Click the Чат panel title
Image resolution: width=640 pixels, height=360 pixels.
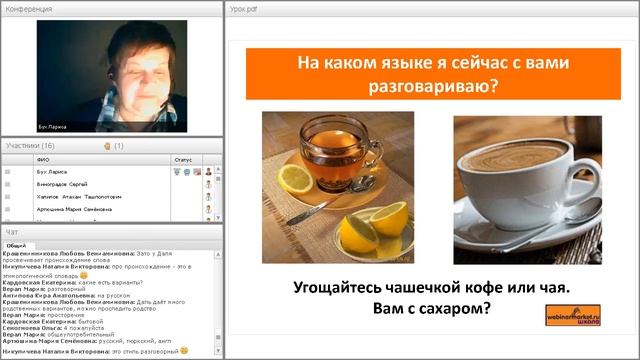12,232
